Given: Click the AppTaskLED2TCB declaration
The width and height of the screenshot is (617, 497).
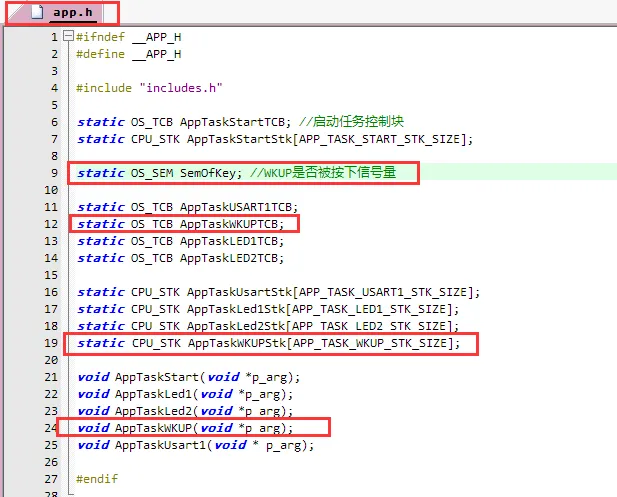Looking at the screenshot, I should coord(231,257).
